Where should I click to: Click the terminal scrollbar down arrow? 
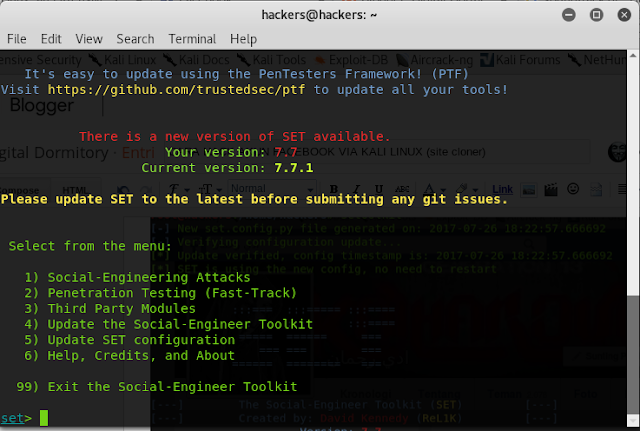633,420
